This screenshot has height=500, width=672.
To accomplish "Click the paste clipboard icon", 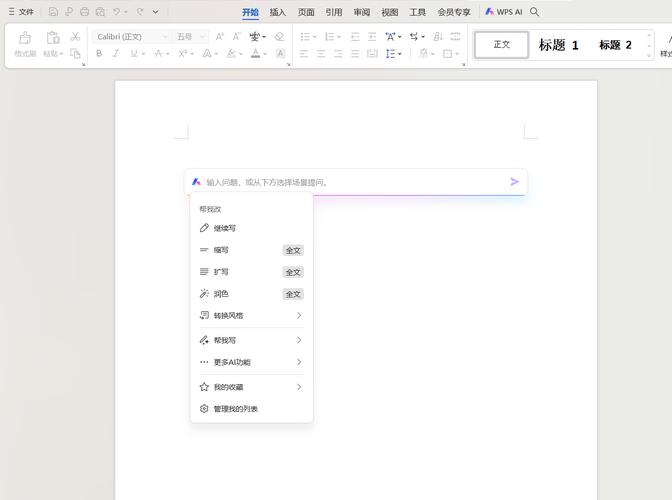I will click(53, 38).
